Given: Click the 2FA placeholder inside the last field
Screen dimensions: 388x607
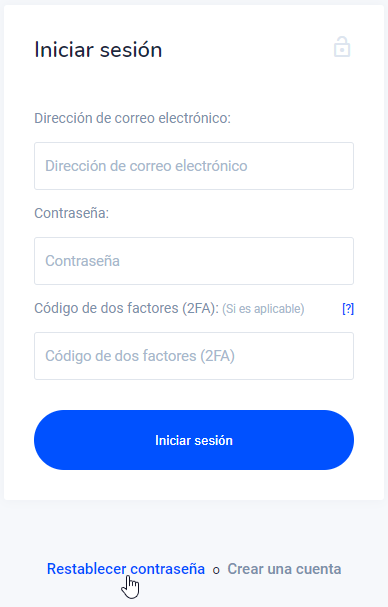Looking at the screenshot, I should click(140, 356).
